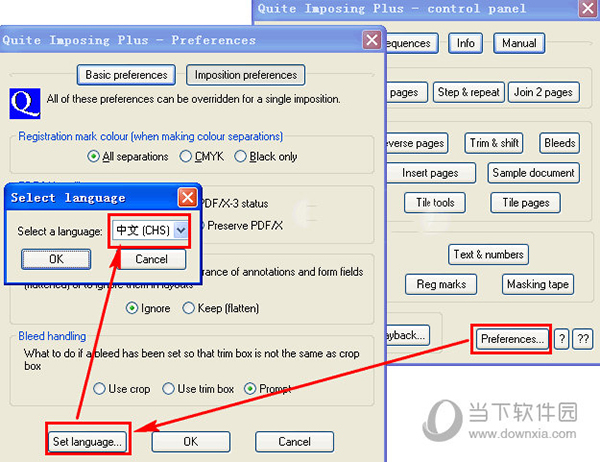Click the blue Q logo icon
This screenshot has height=462, width=600.
click(x=25, y=103)
